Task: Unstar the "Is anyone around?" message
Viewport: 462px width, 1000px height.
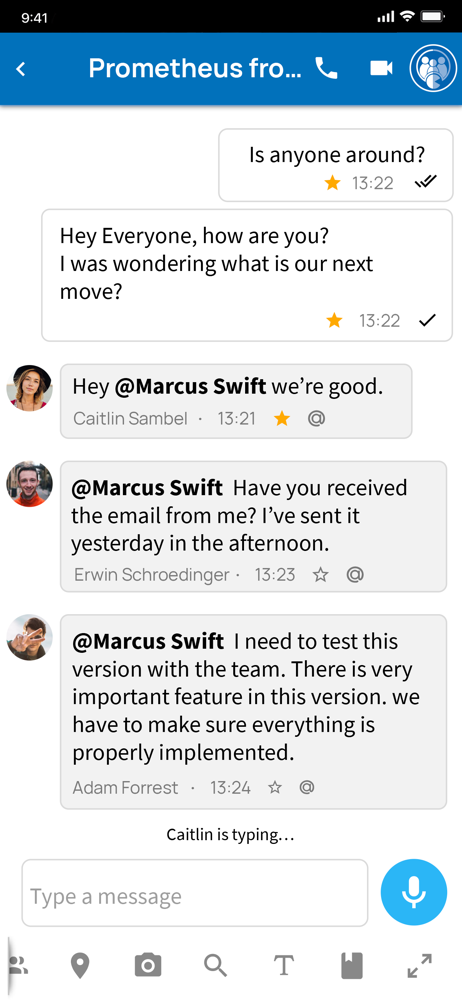Action: (332, 184)
